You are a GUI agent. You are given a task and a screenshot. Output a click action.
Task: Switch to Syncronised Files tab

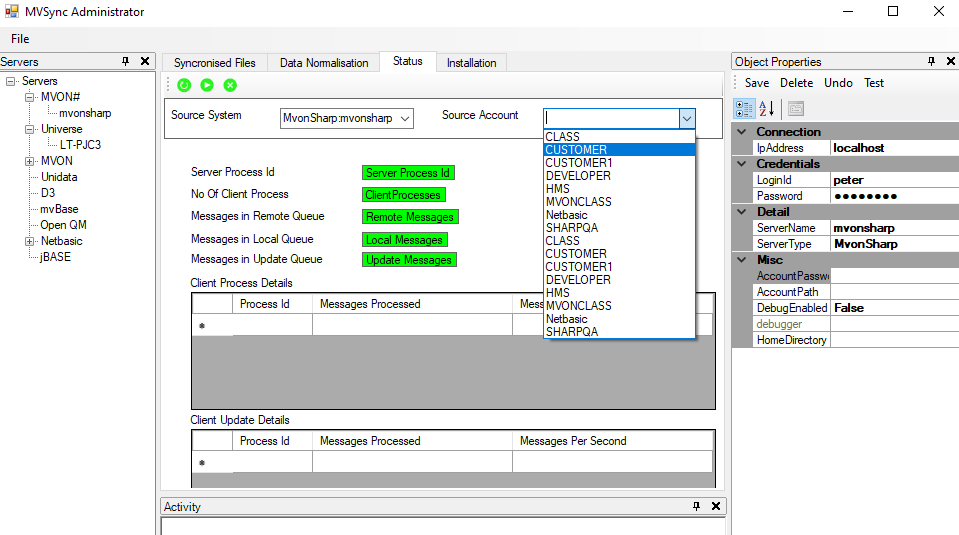215,63
